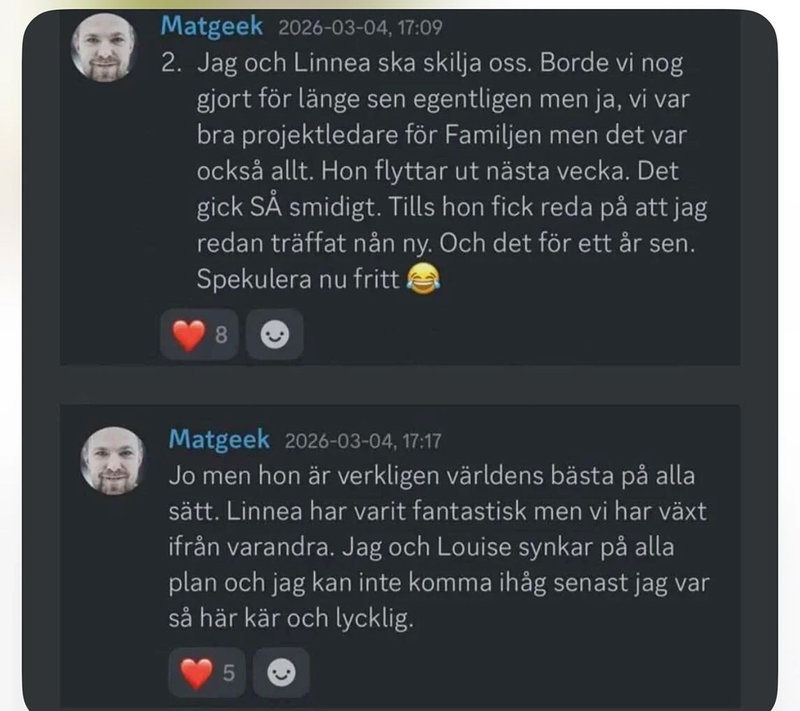Click the text 'så här kär och lycklig.'
Screen dimensions: 800x711
(x=291, y=618)
